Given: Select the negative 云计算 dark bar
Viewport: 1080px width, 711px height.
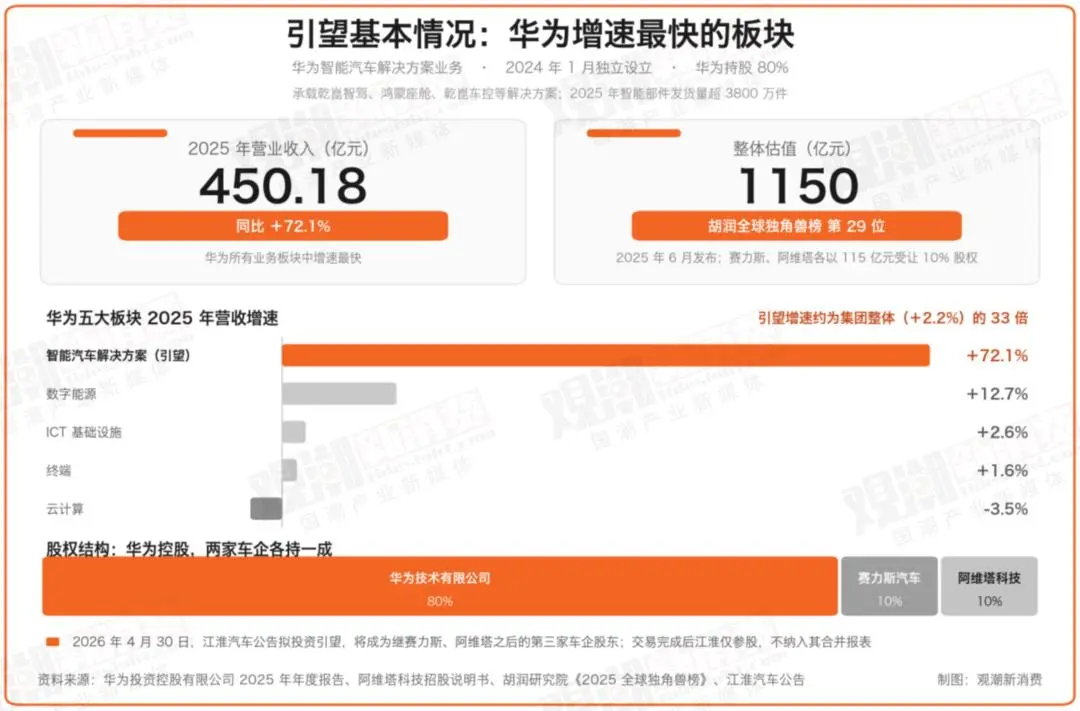Looking at the screenshot, I should point(267,508).
